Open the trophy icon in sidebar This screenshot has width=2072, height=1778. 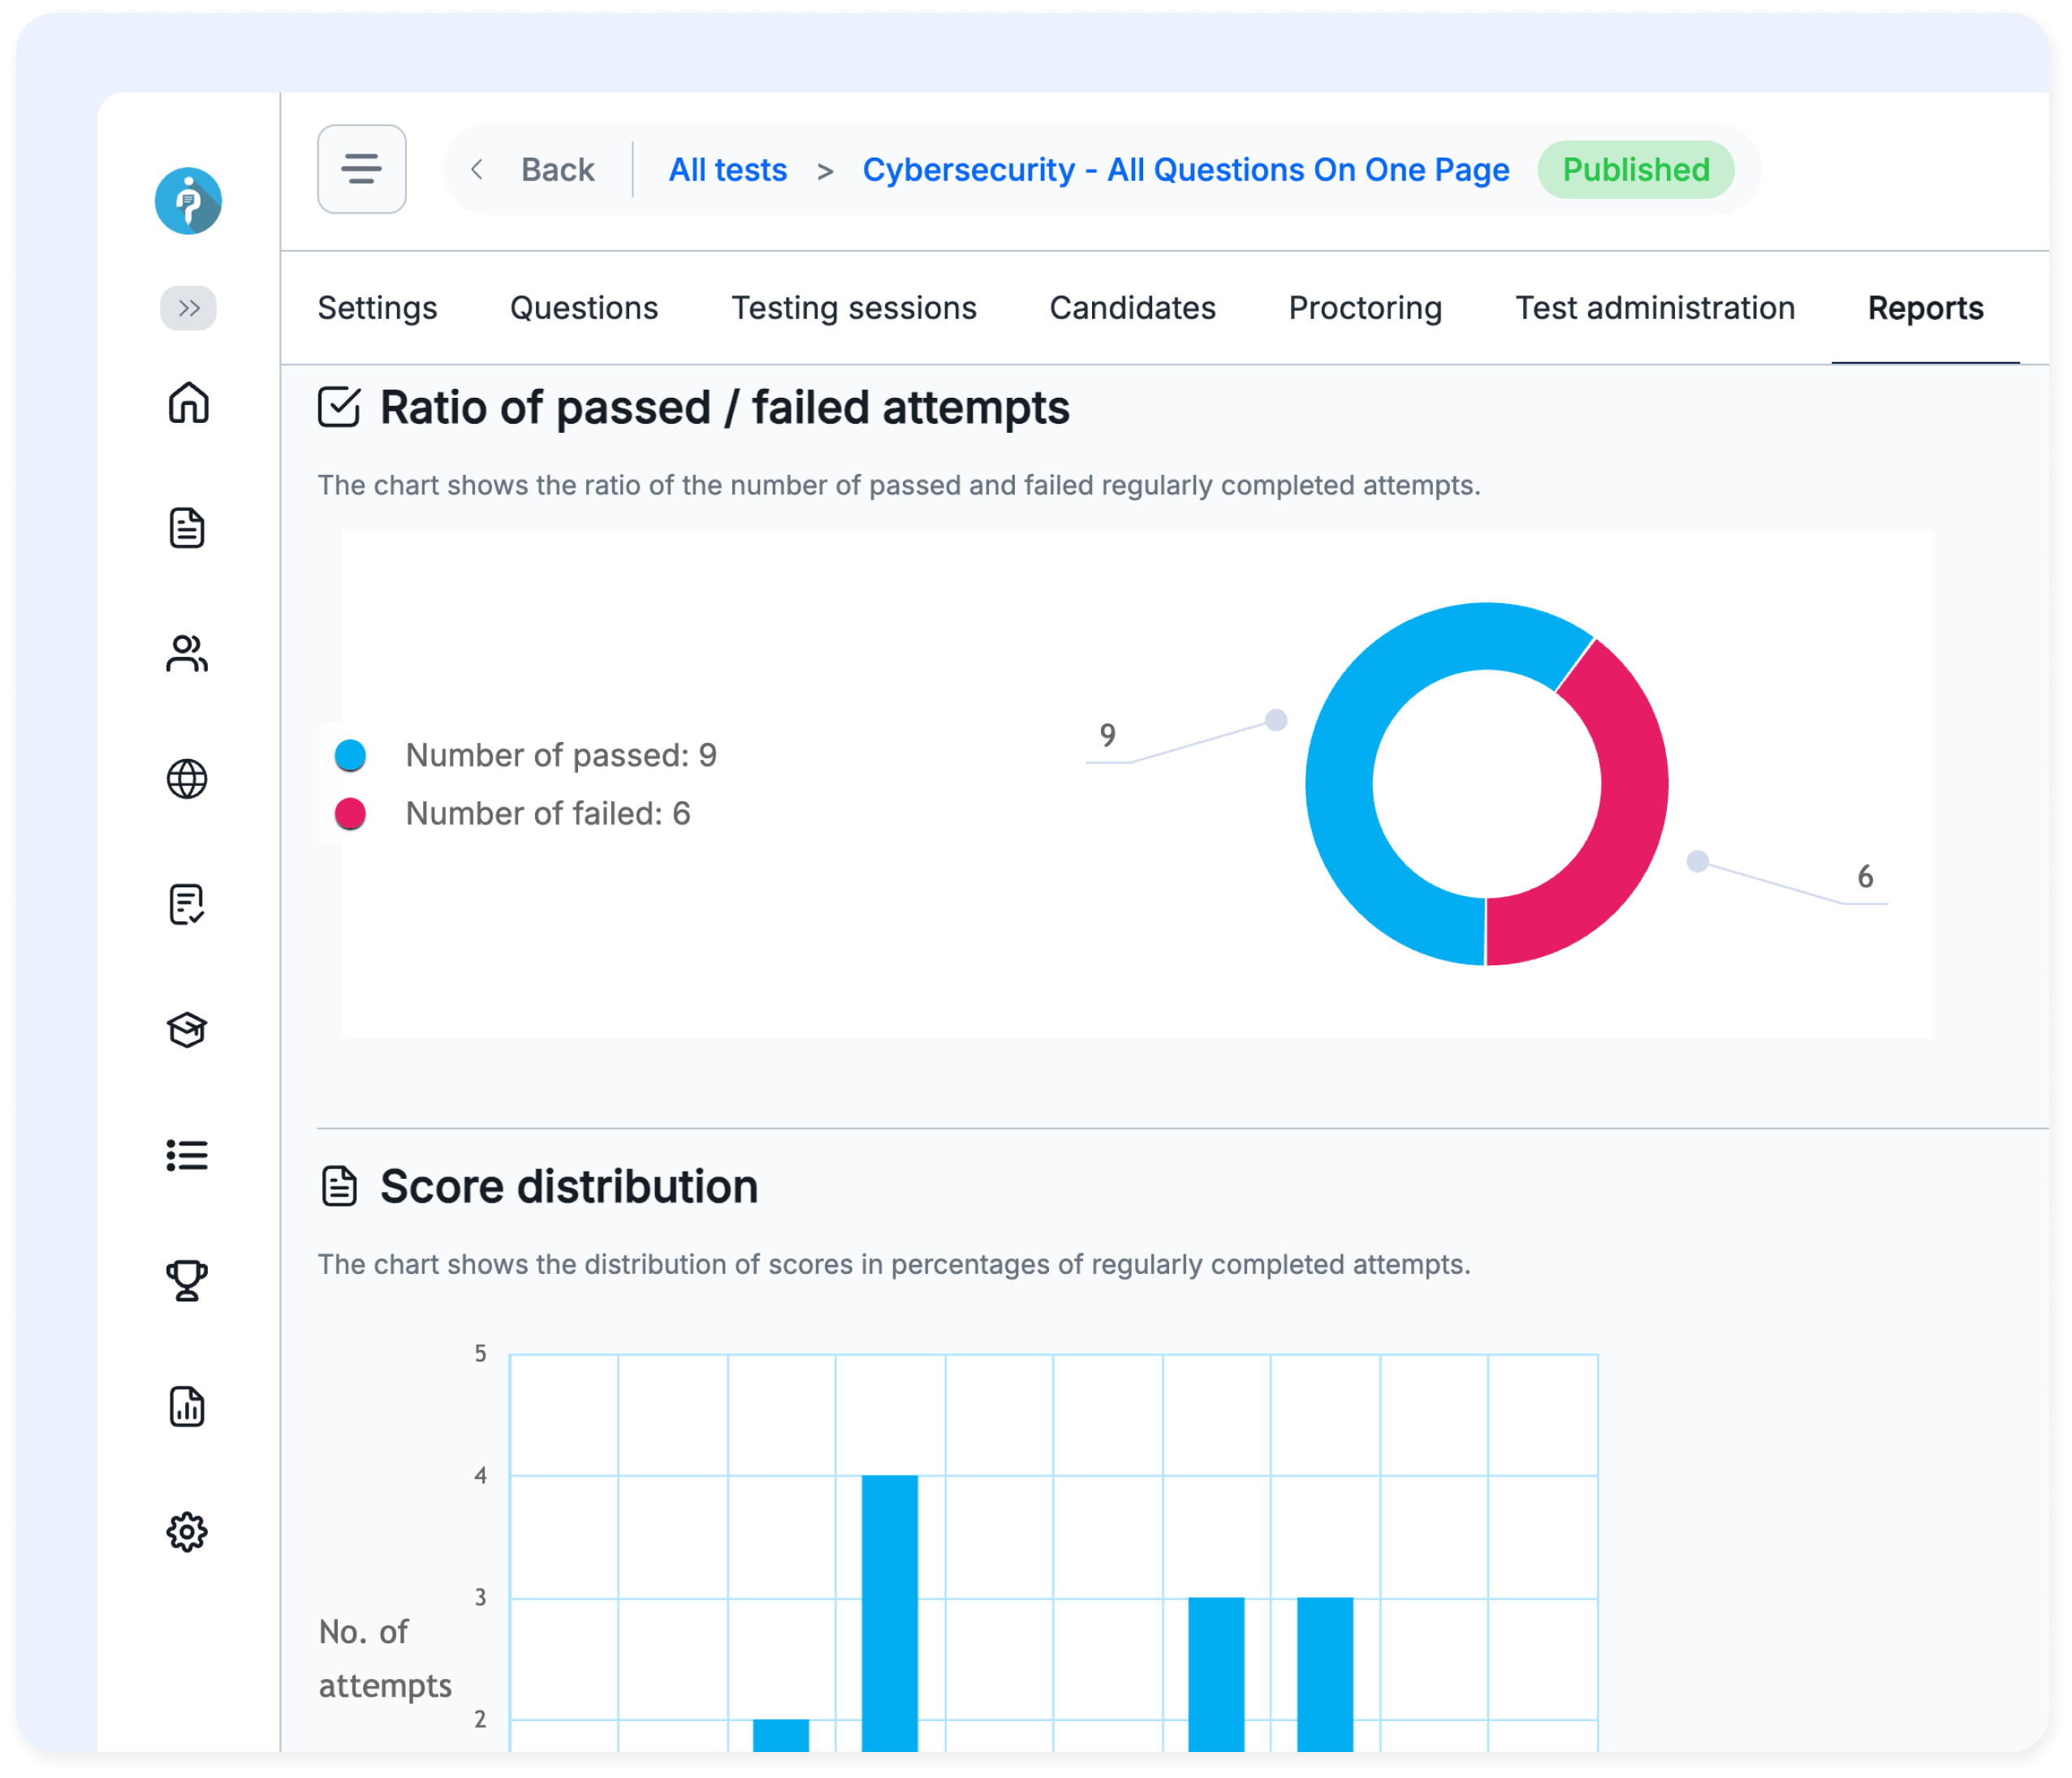[187, 1280]
